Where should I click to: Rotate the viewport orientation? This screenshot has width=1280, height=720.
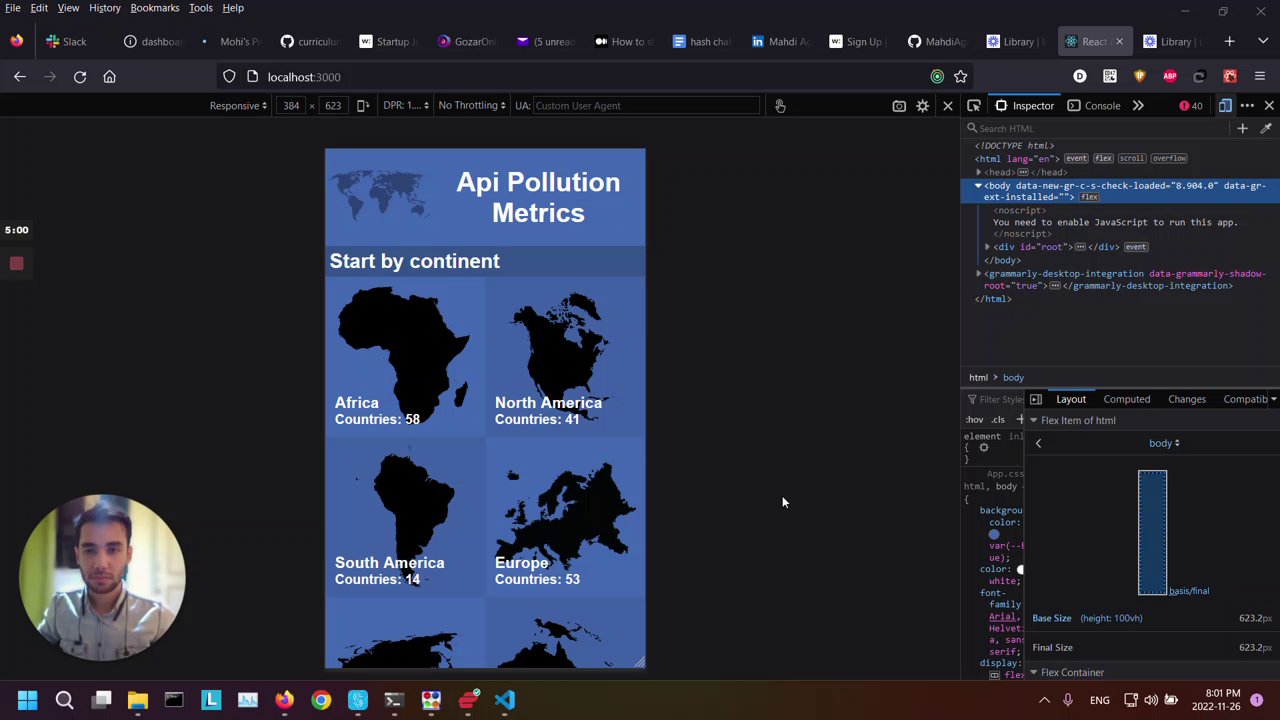(363, 106)
